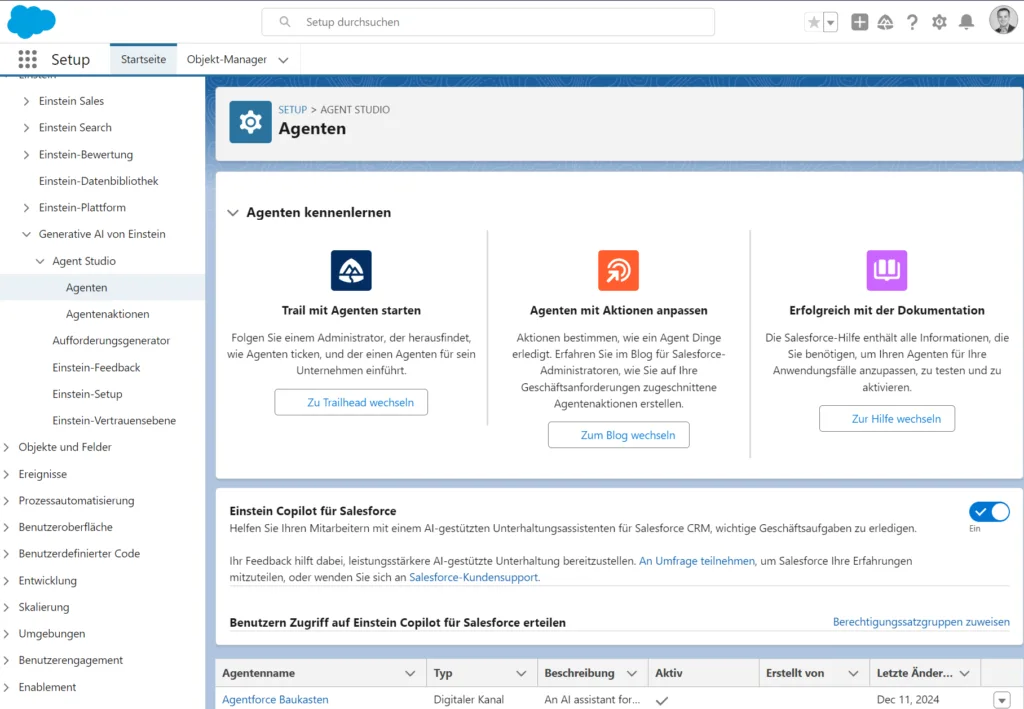Switch to the Objekt-Manager tab
1024x709 pixels.
click(x=227, y=59)
